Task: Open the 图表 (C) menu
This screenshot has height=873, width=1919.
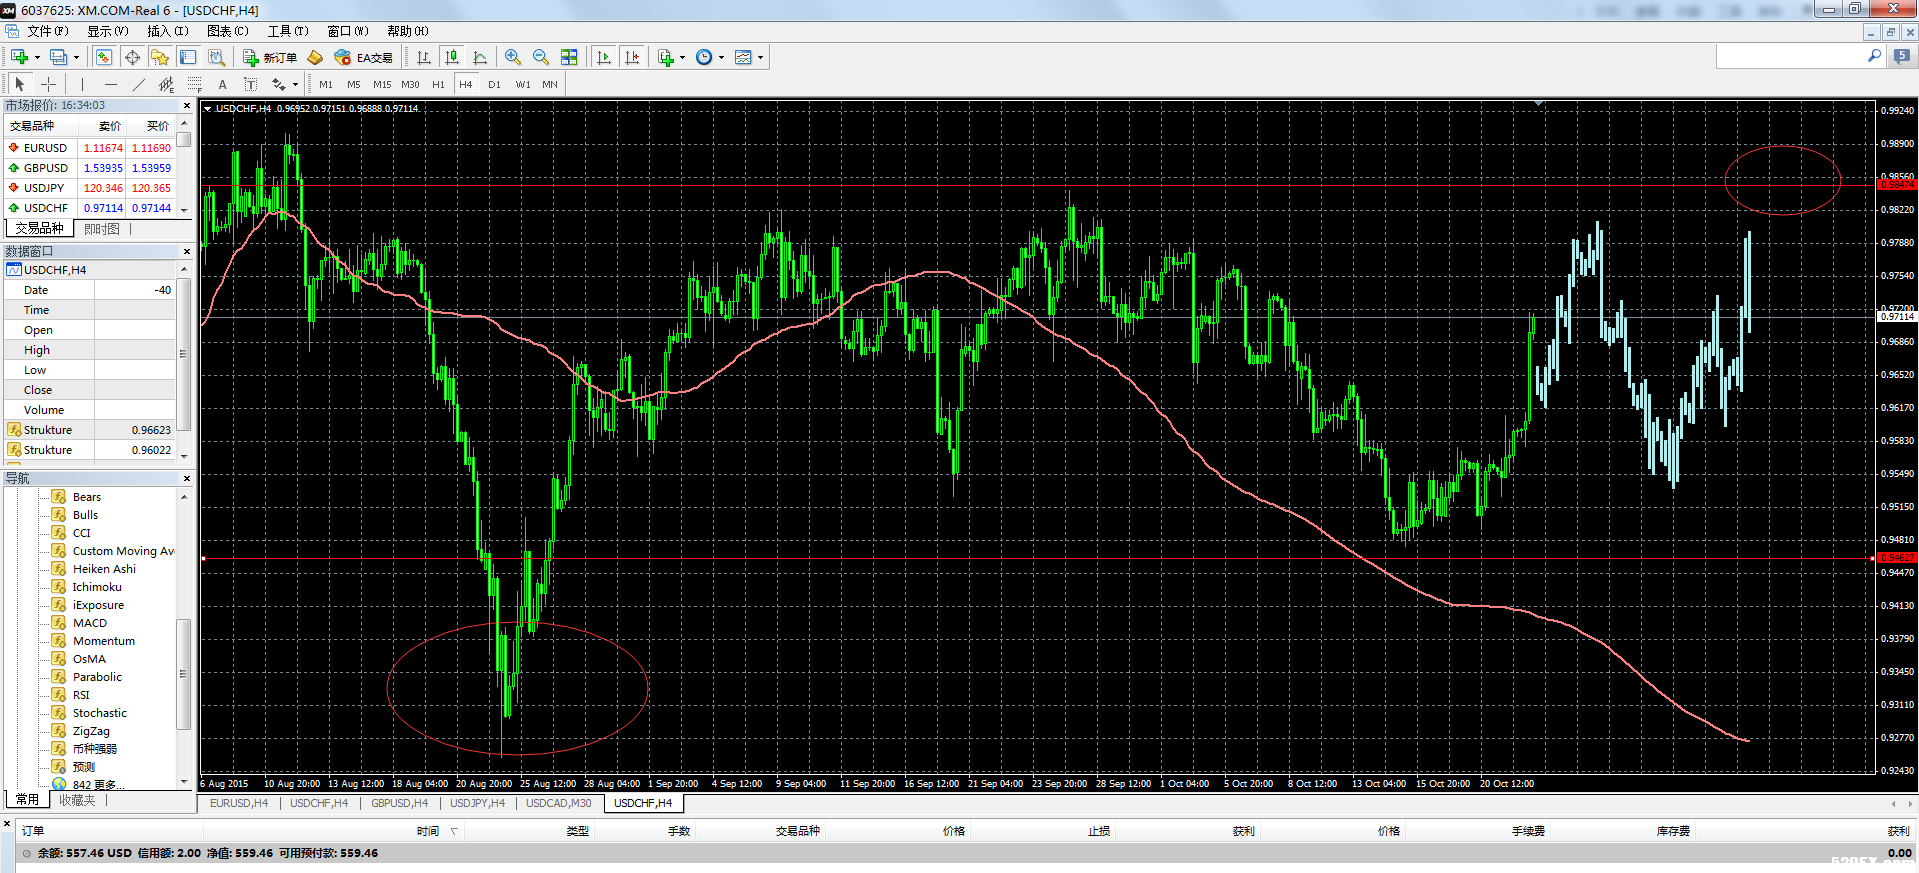Action: tap(227, 31)
